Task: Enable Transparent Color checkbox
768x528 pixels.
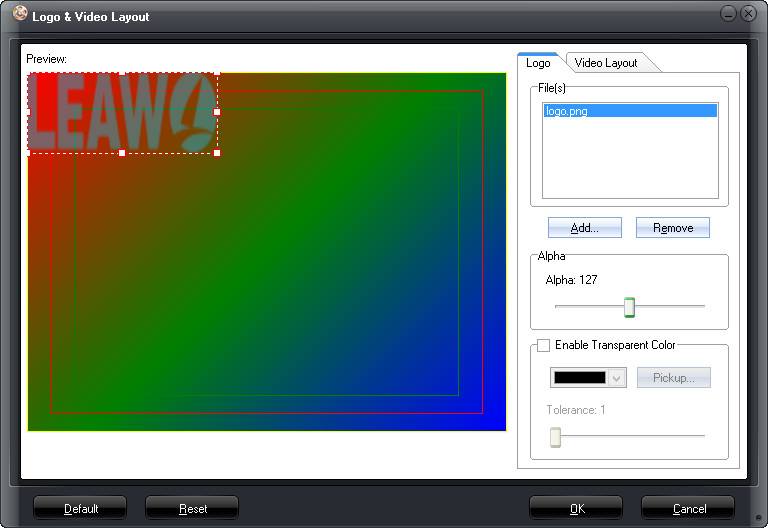Action: 543,345
